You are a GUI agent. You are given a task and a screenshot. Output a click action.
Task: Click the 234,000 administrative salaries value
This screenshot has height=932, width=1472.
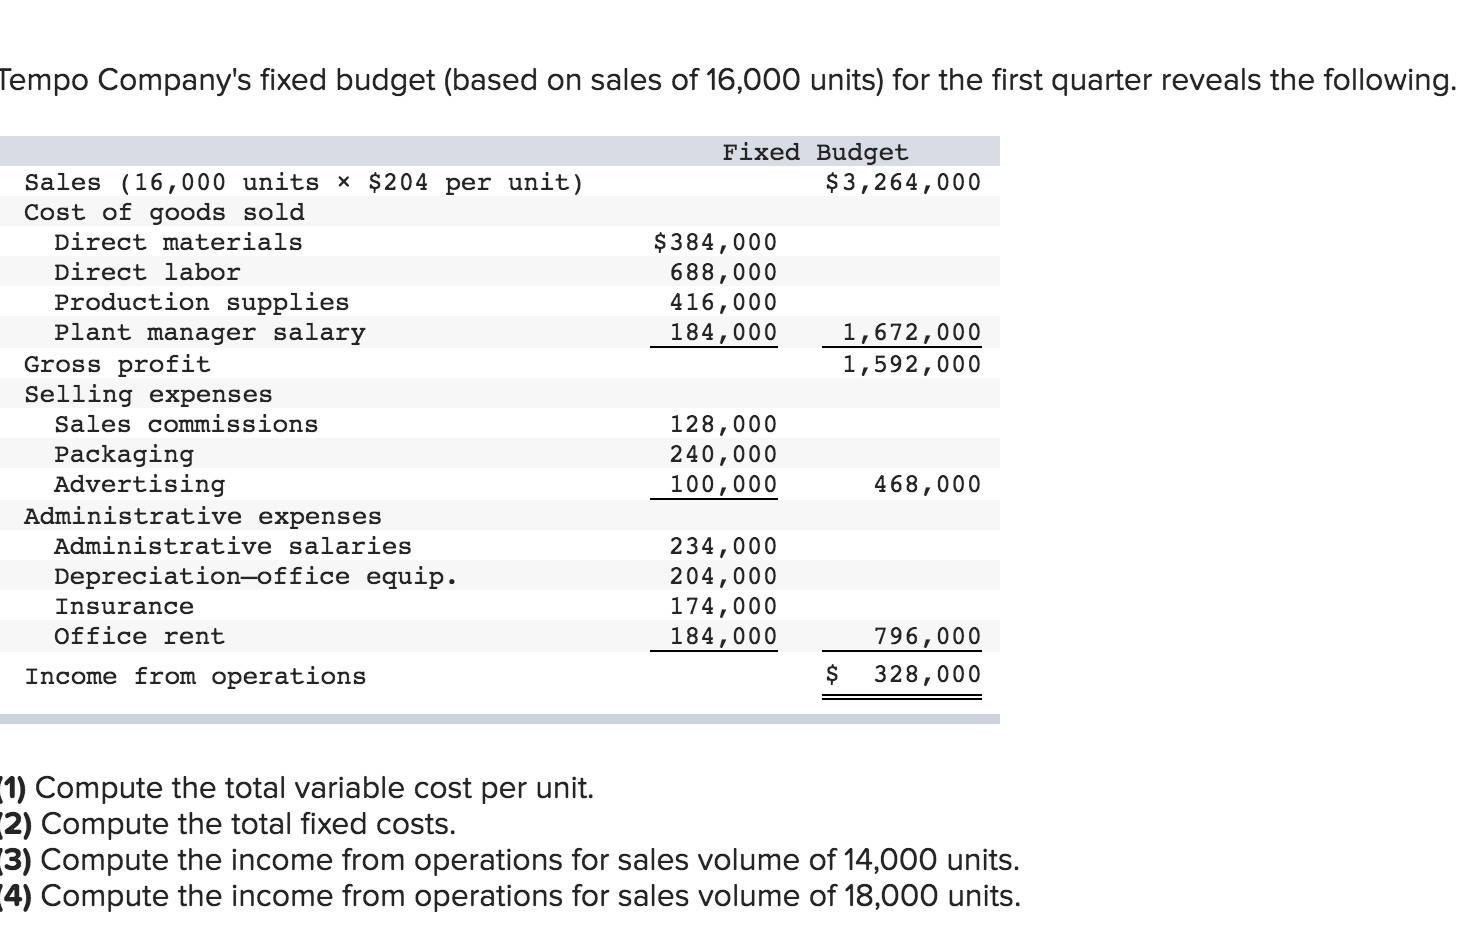723,546
